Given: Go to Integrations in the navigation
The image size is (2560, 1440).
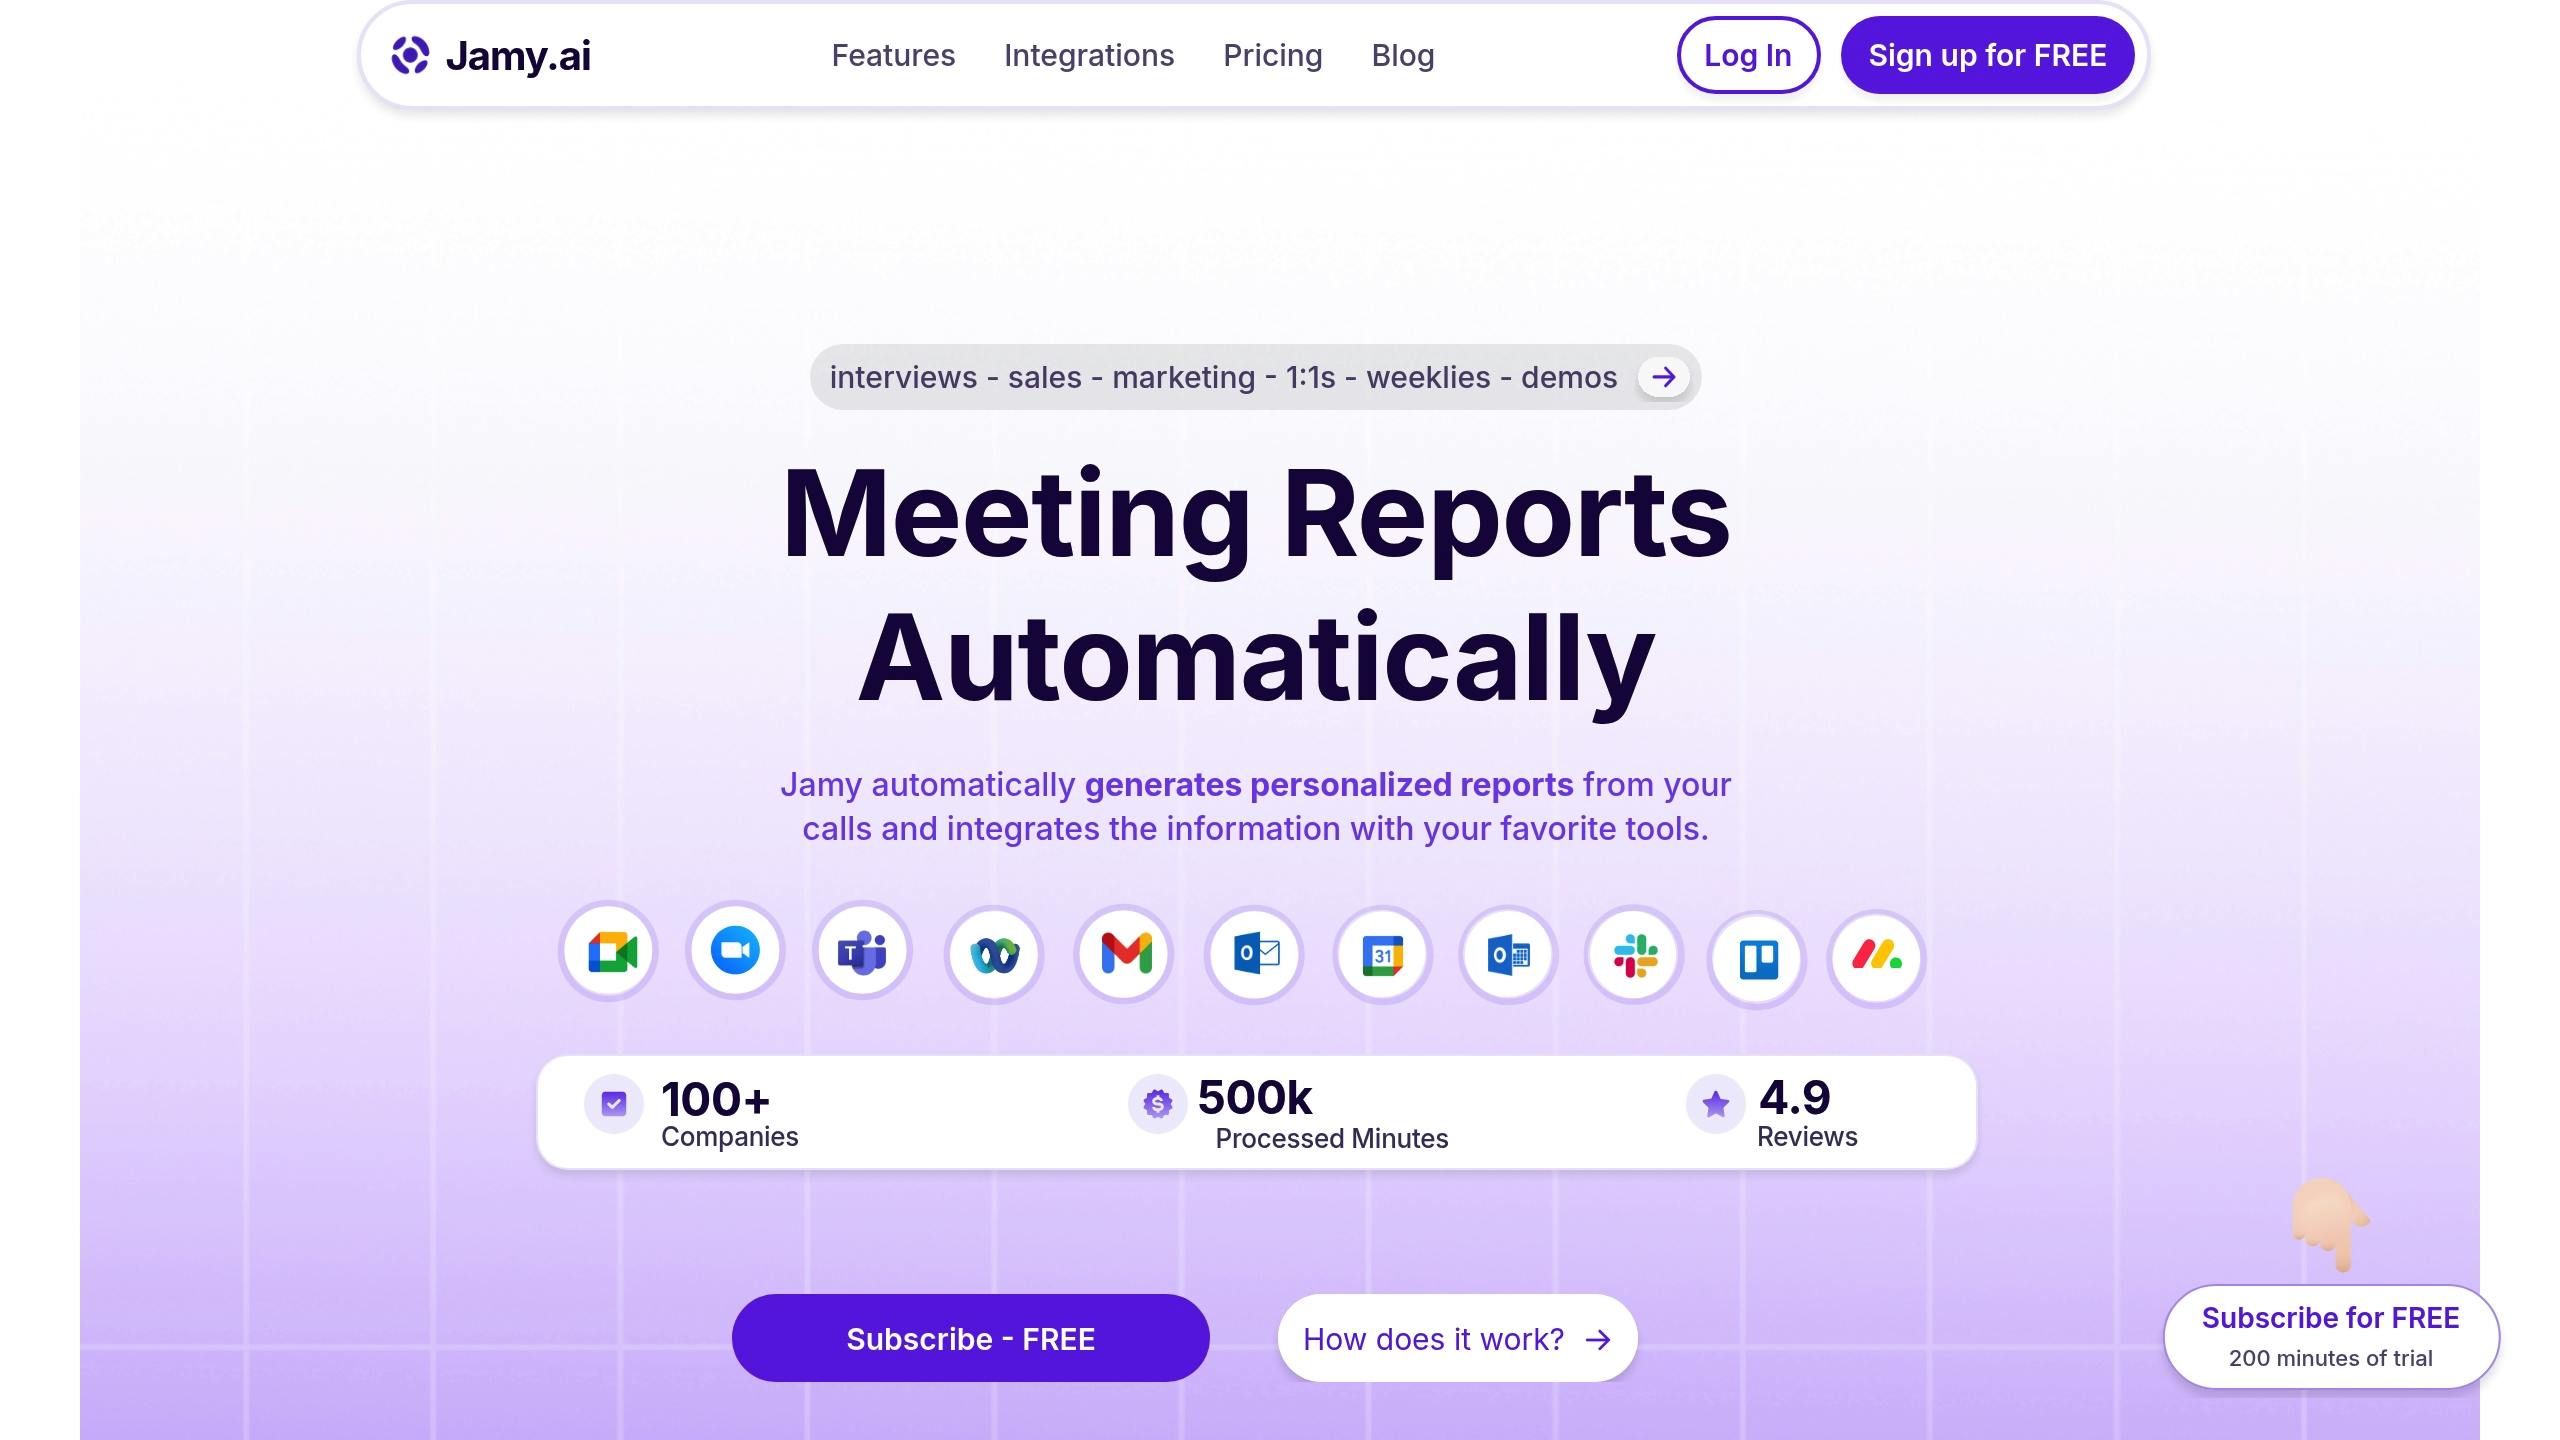Looking at the screenshot, I should coord(1089,55).
